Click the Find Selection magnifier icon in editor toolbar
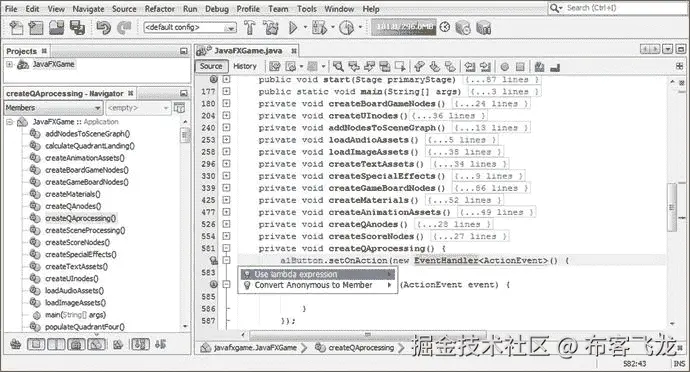Screen dimensions: 690x372 coord(338,66)
